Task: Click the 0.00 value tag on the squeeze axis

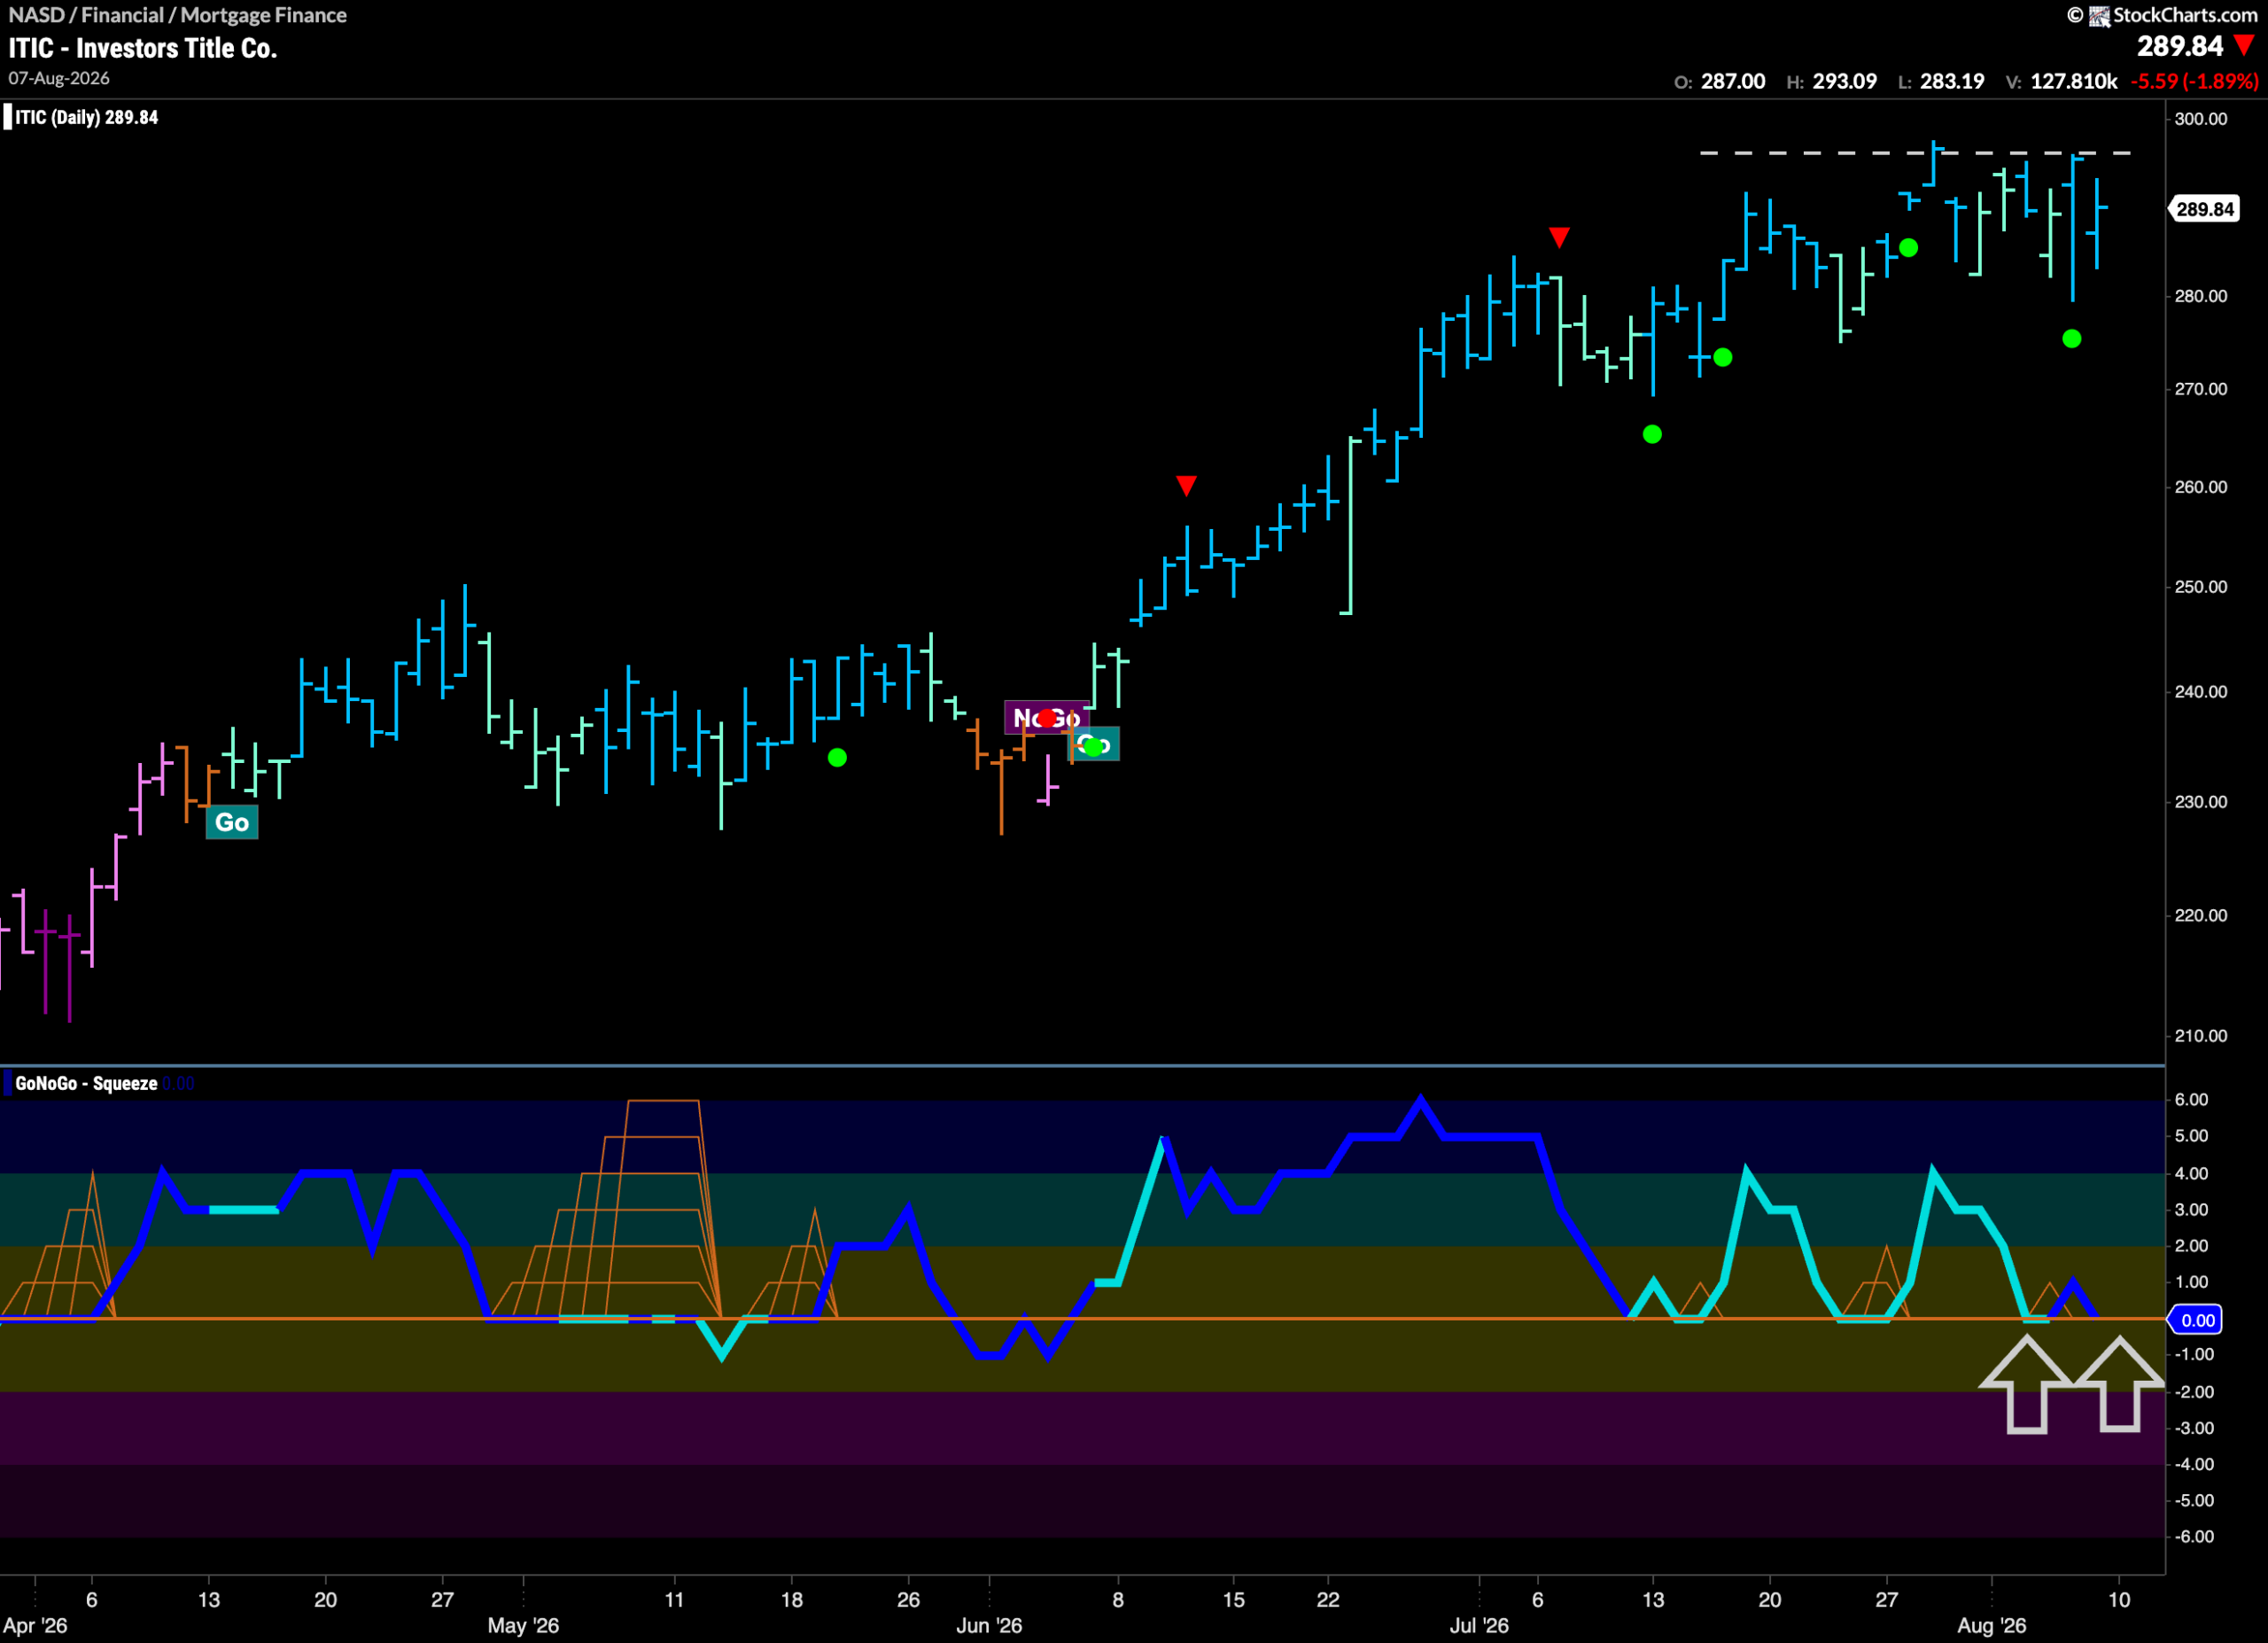Action: pos(2196,1320)
